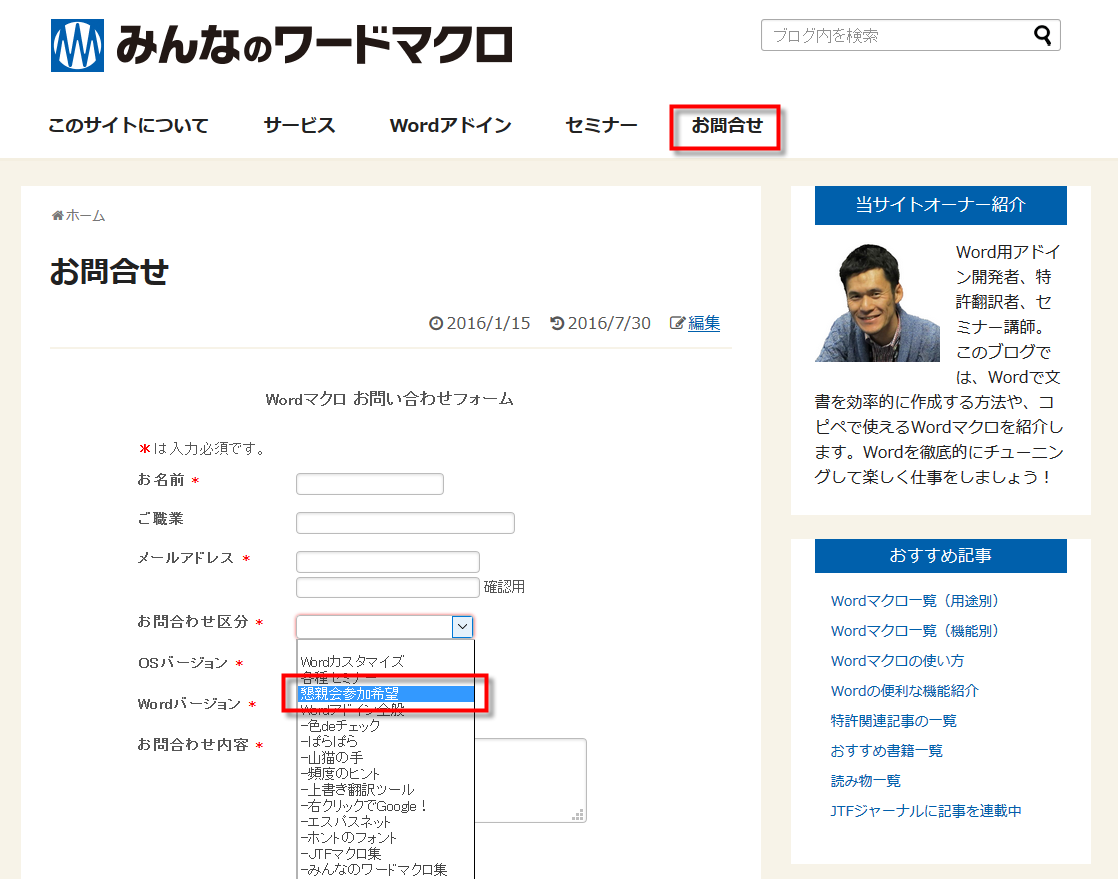Click the ご職業 text field
Image resolution: width=1118 pixels, height=879 pixels.
pyautogui.click(x=405, y=523)
